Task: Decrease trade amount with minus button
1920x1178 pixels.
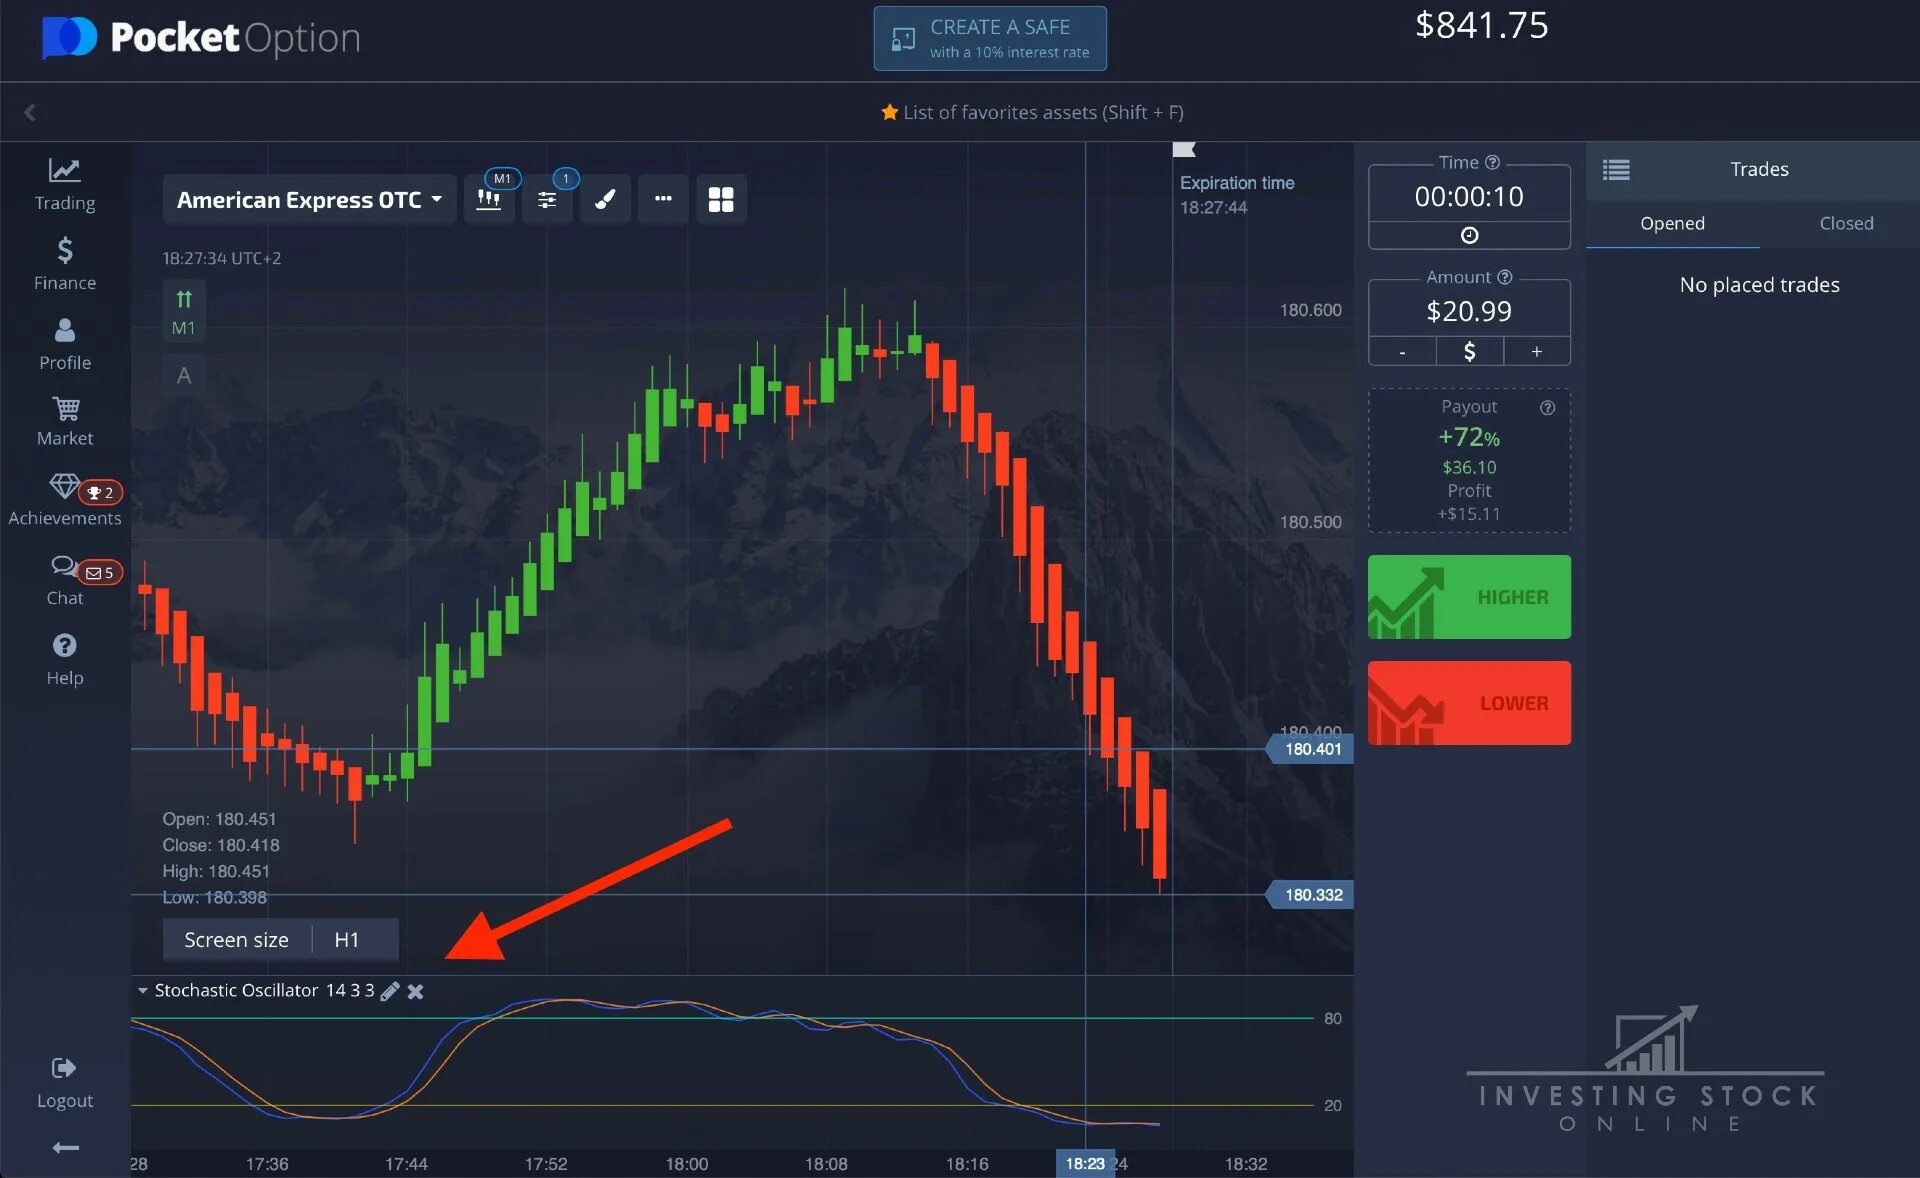Action: point(1402,352)
